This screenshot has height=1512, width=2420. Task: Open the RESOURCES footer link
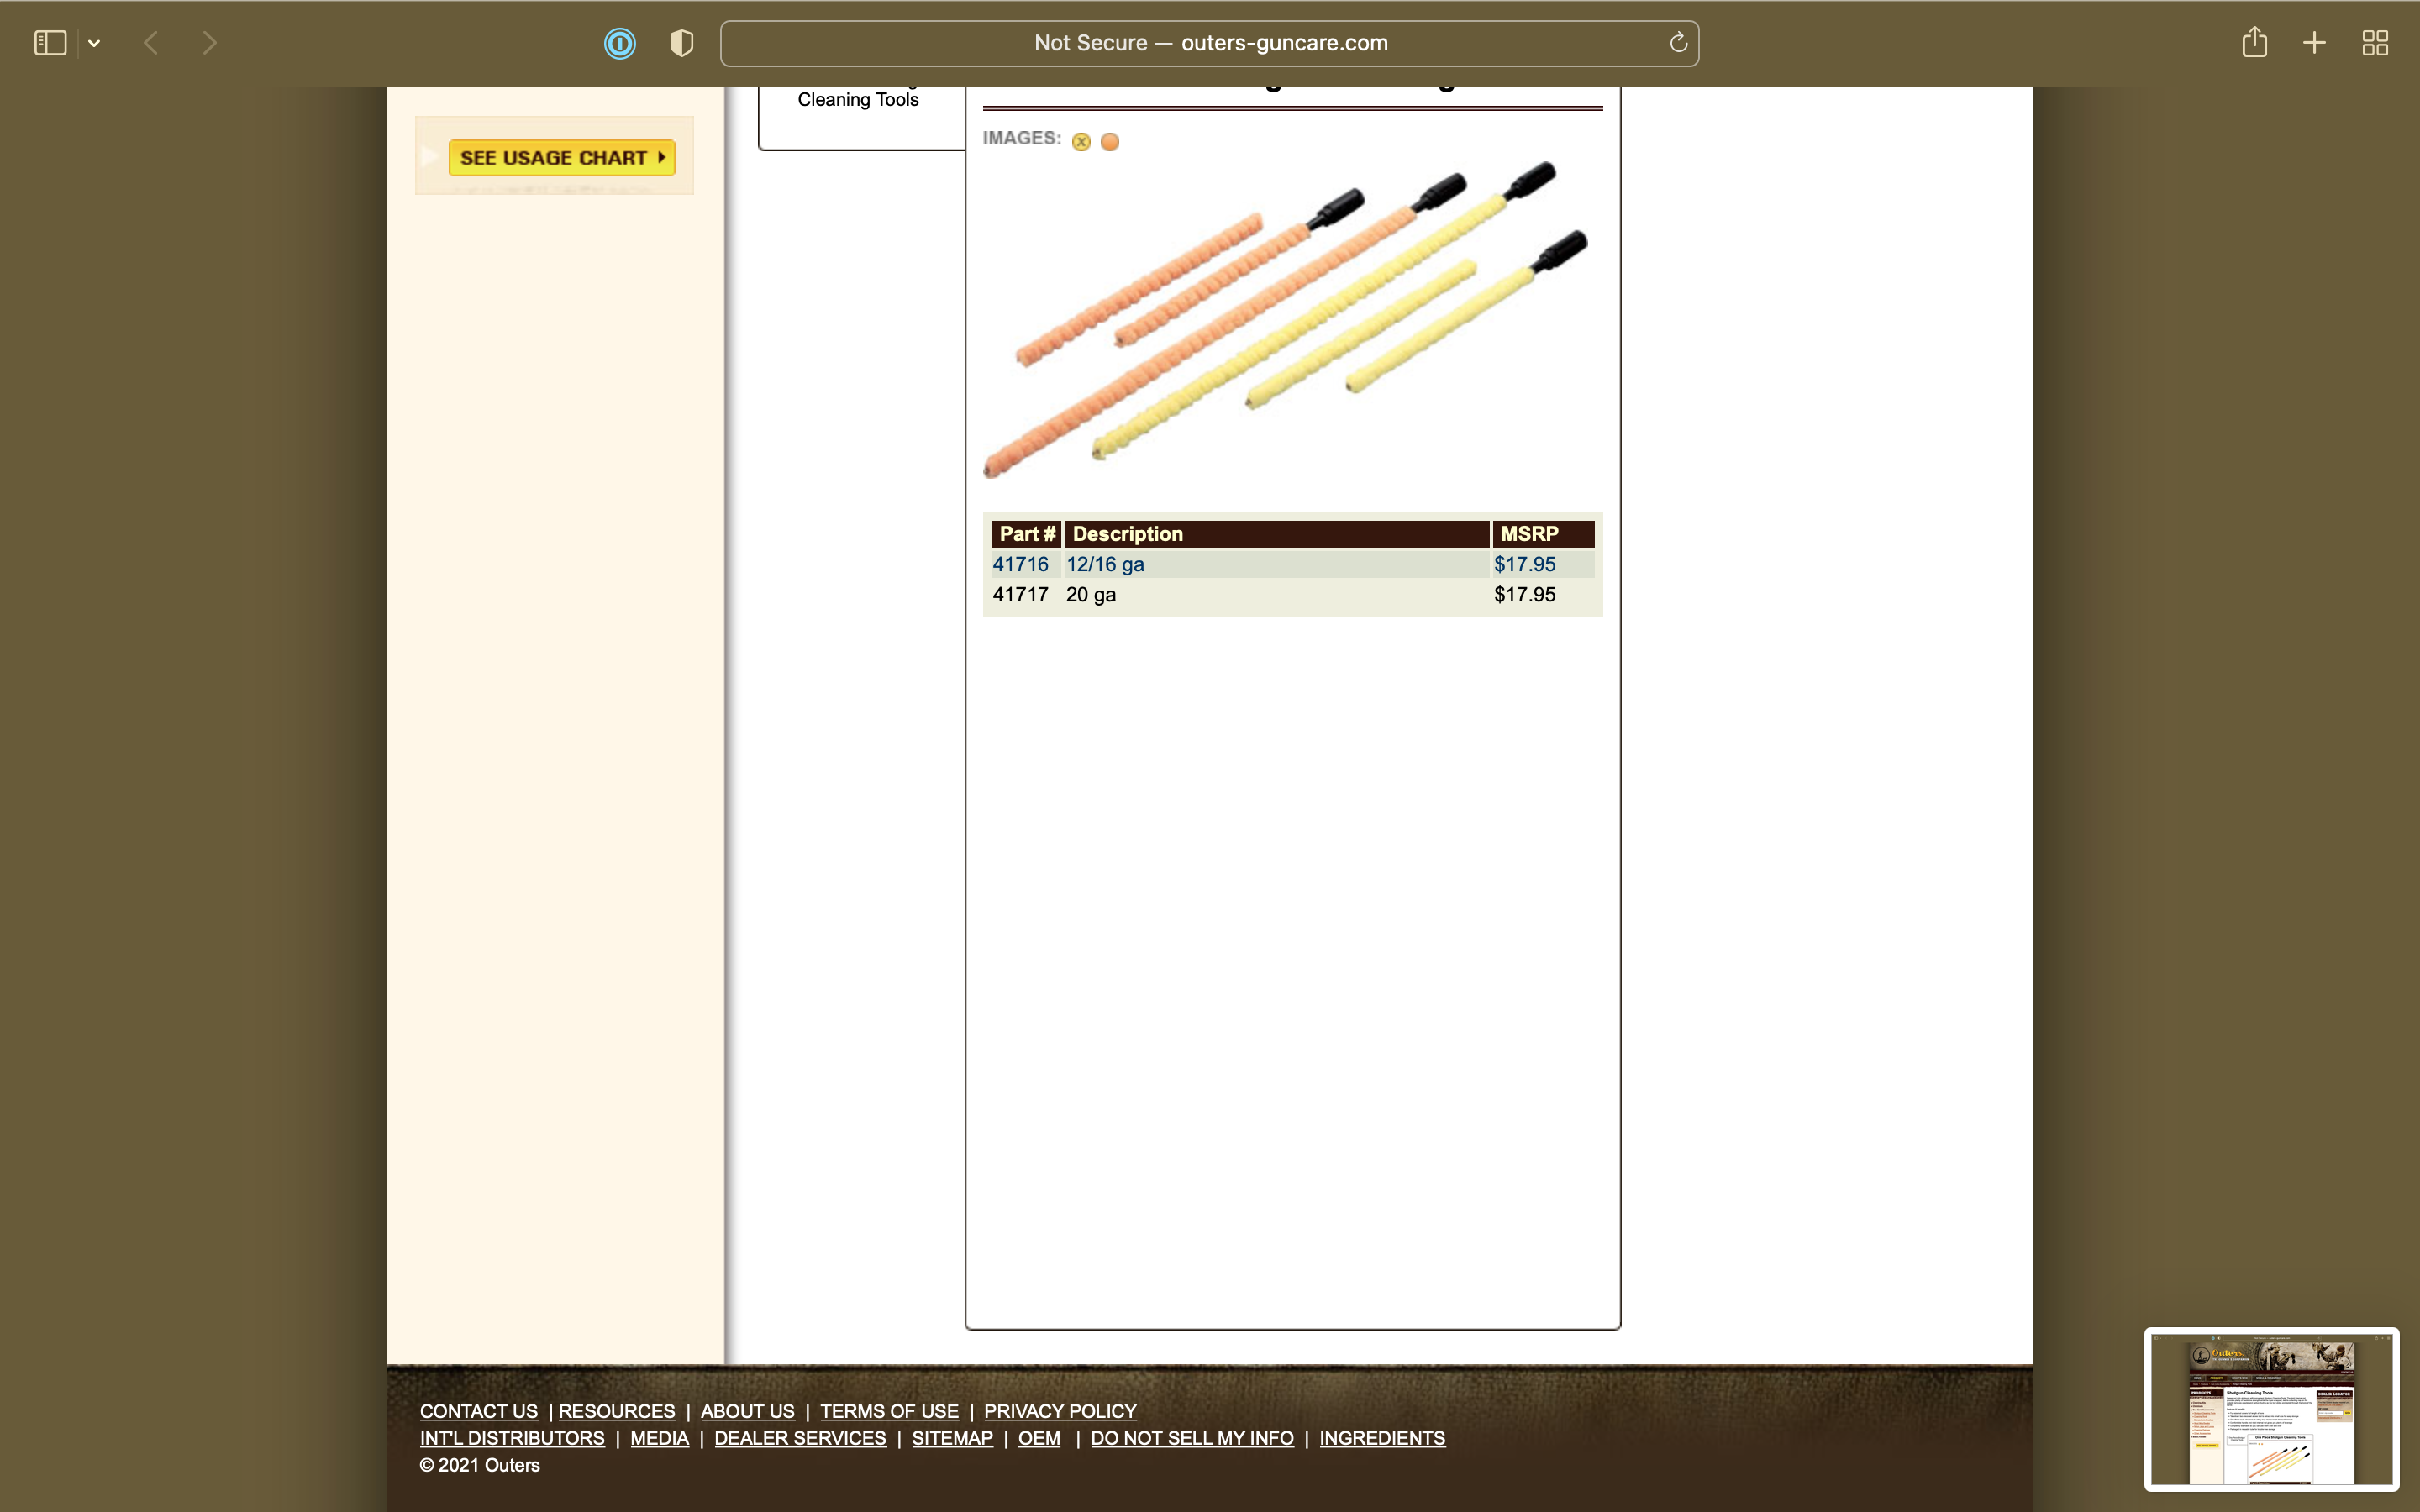(617, 1411)
